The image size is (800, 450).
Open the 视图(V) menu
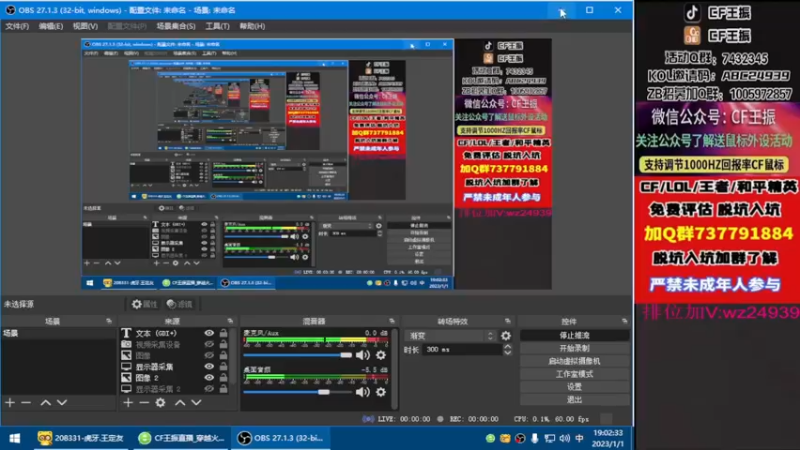tap(85, 26)
